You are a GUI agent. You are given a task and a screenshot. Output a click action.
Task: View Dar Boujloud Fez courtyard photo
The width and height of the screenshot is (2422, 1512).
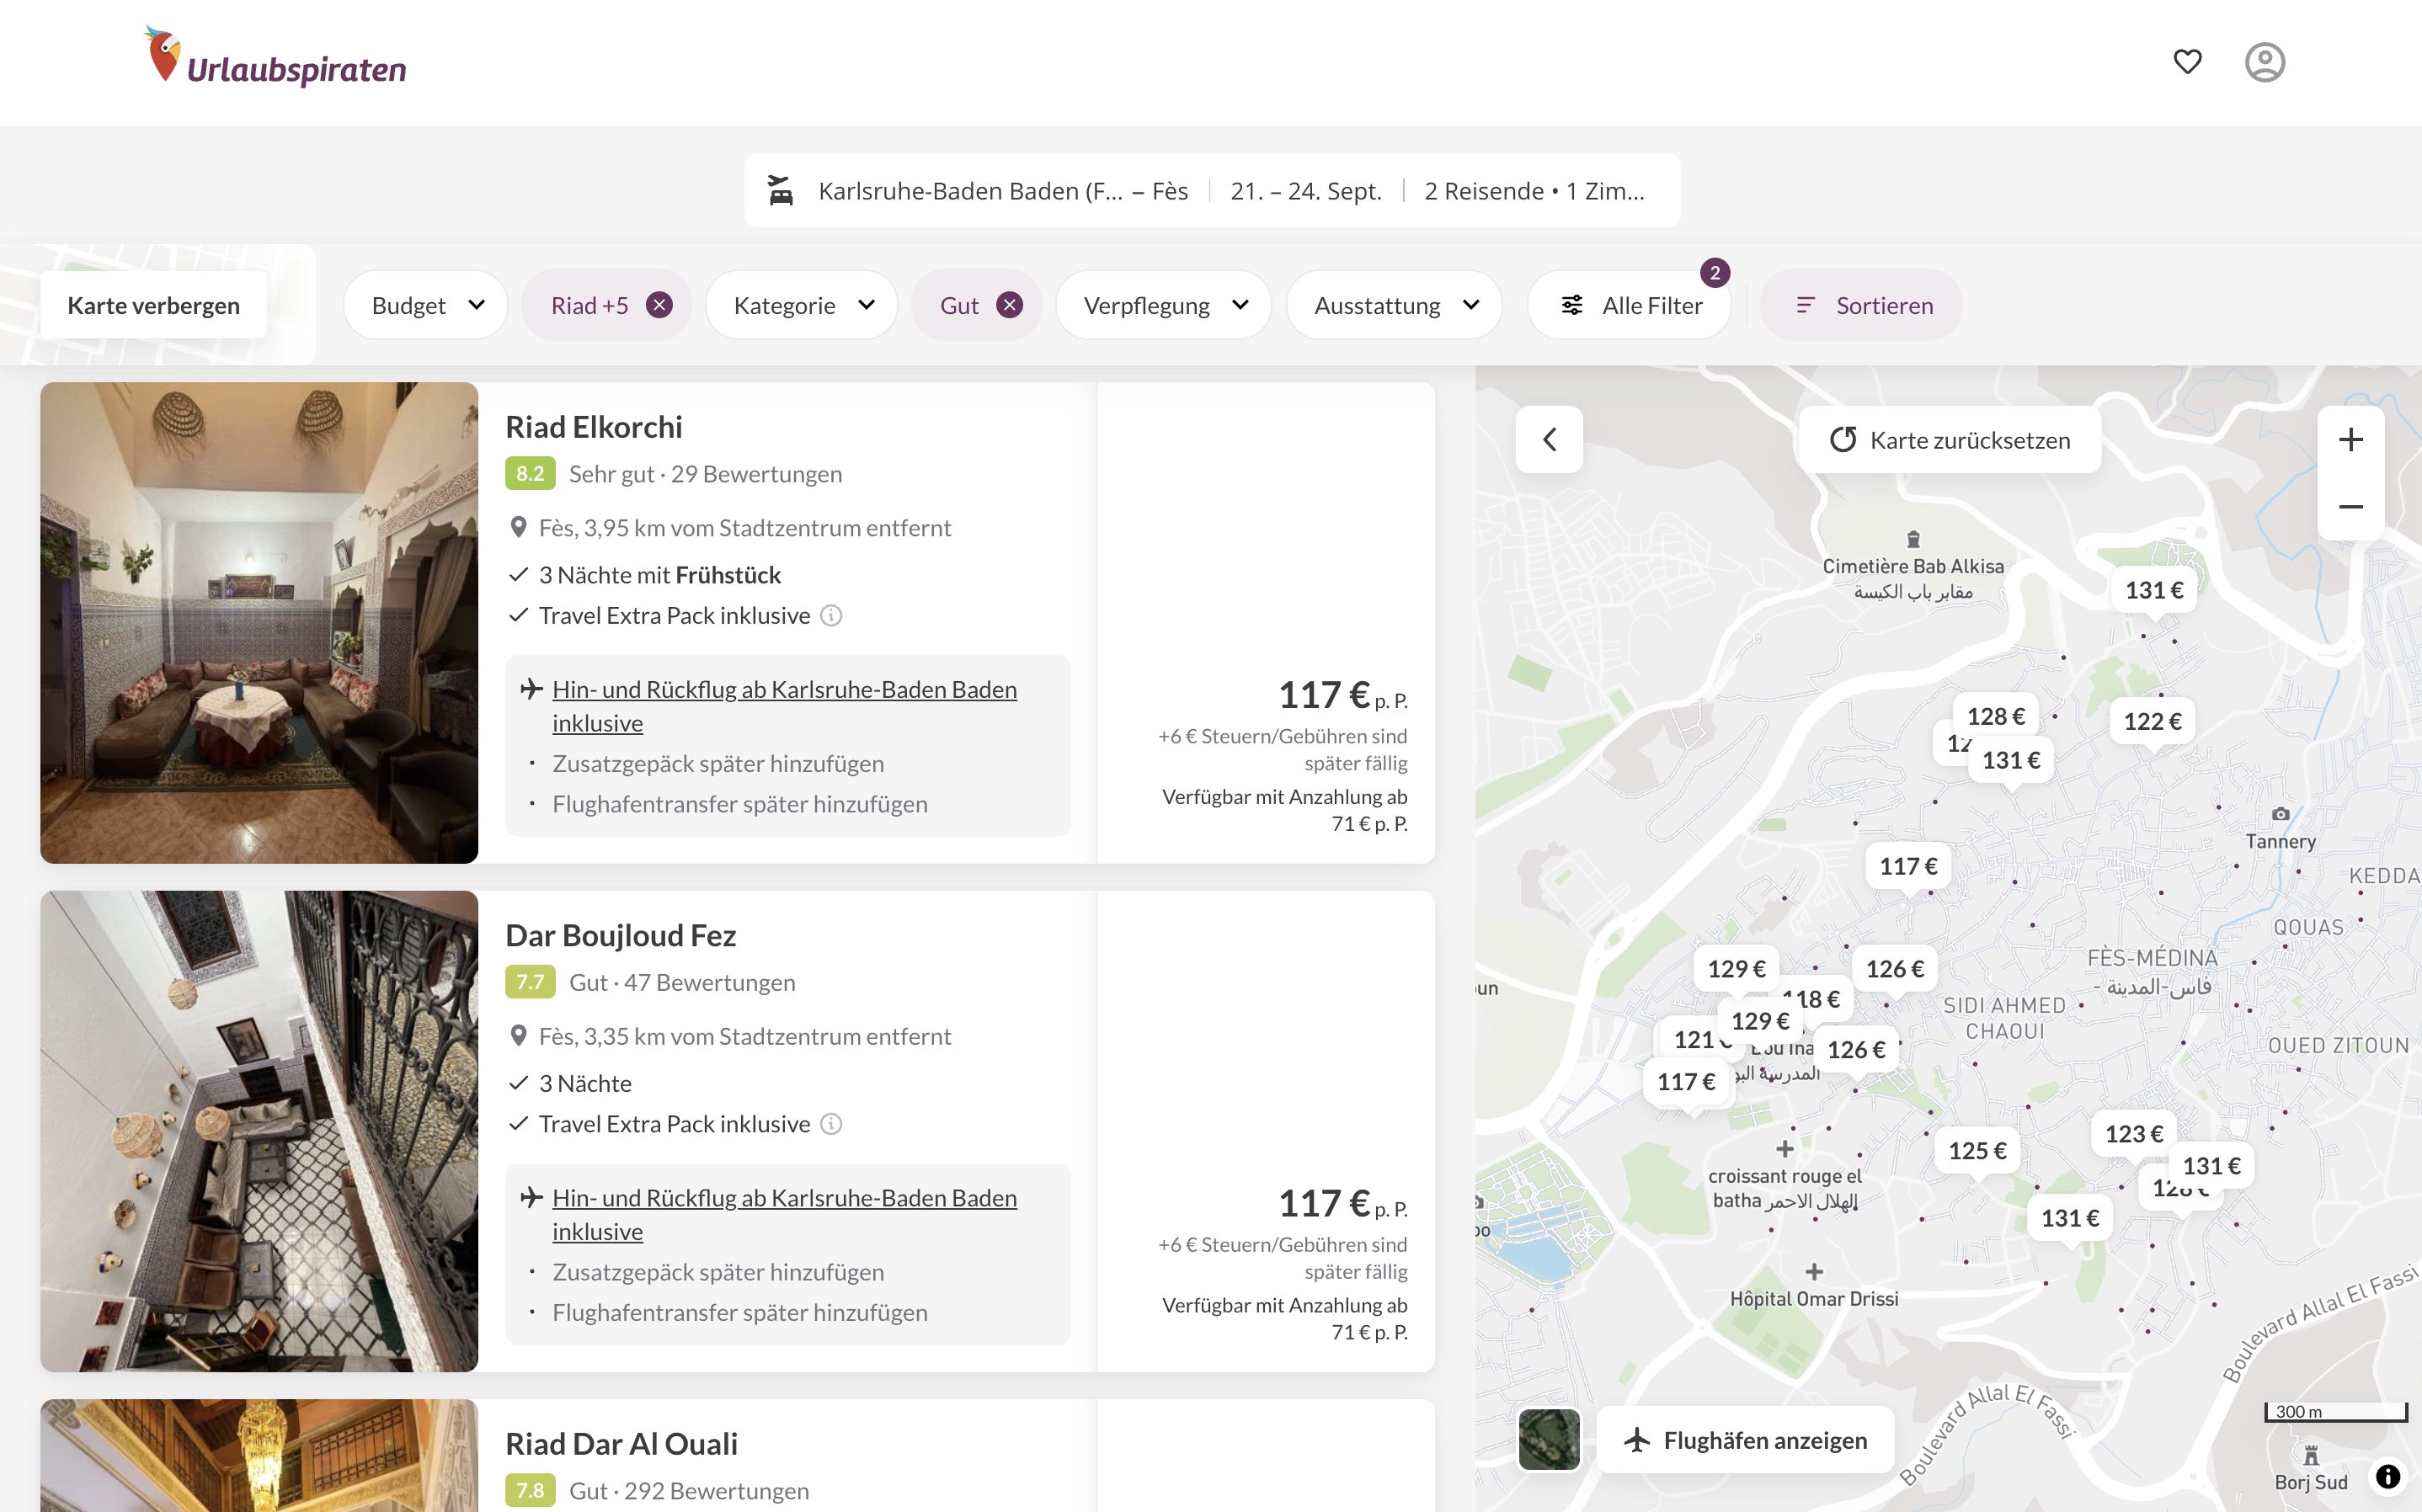[x=259, y=1131]
